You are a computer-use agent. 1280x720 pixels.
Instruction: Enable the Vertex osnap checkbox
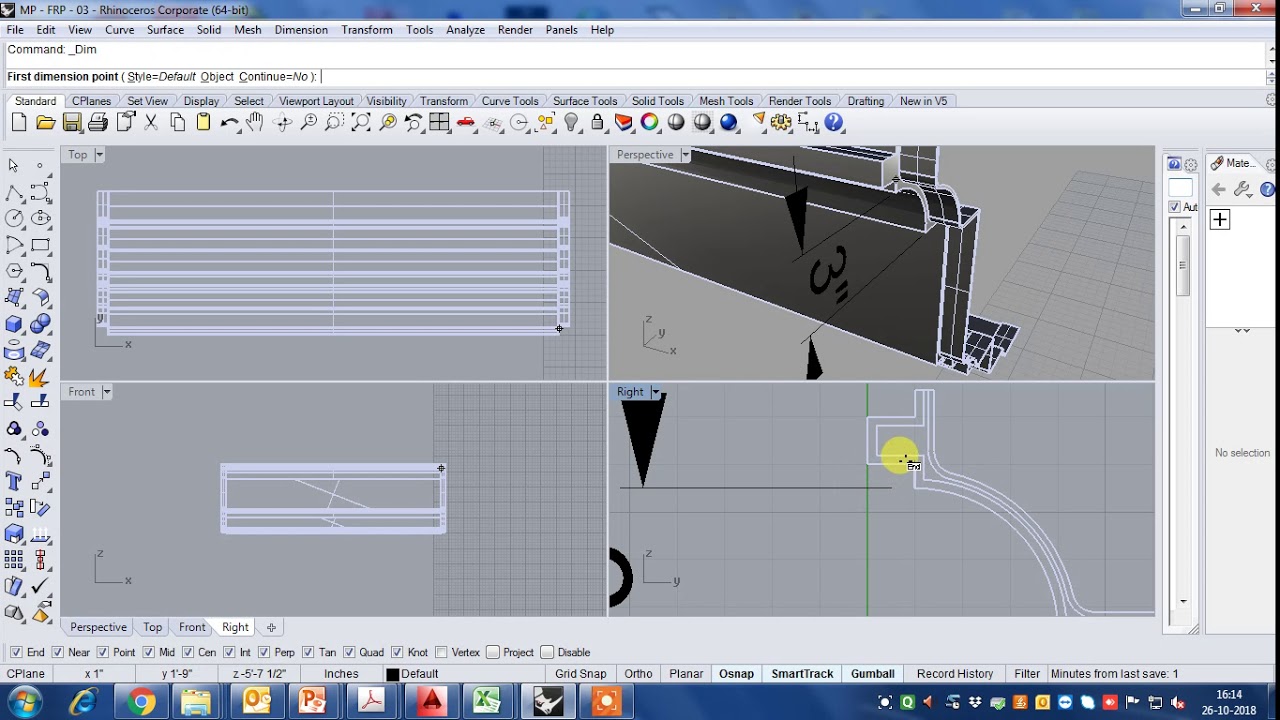(441, 653)
